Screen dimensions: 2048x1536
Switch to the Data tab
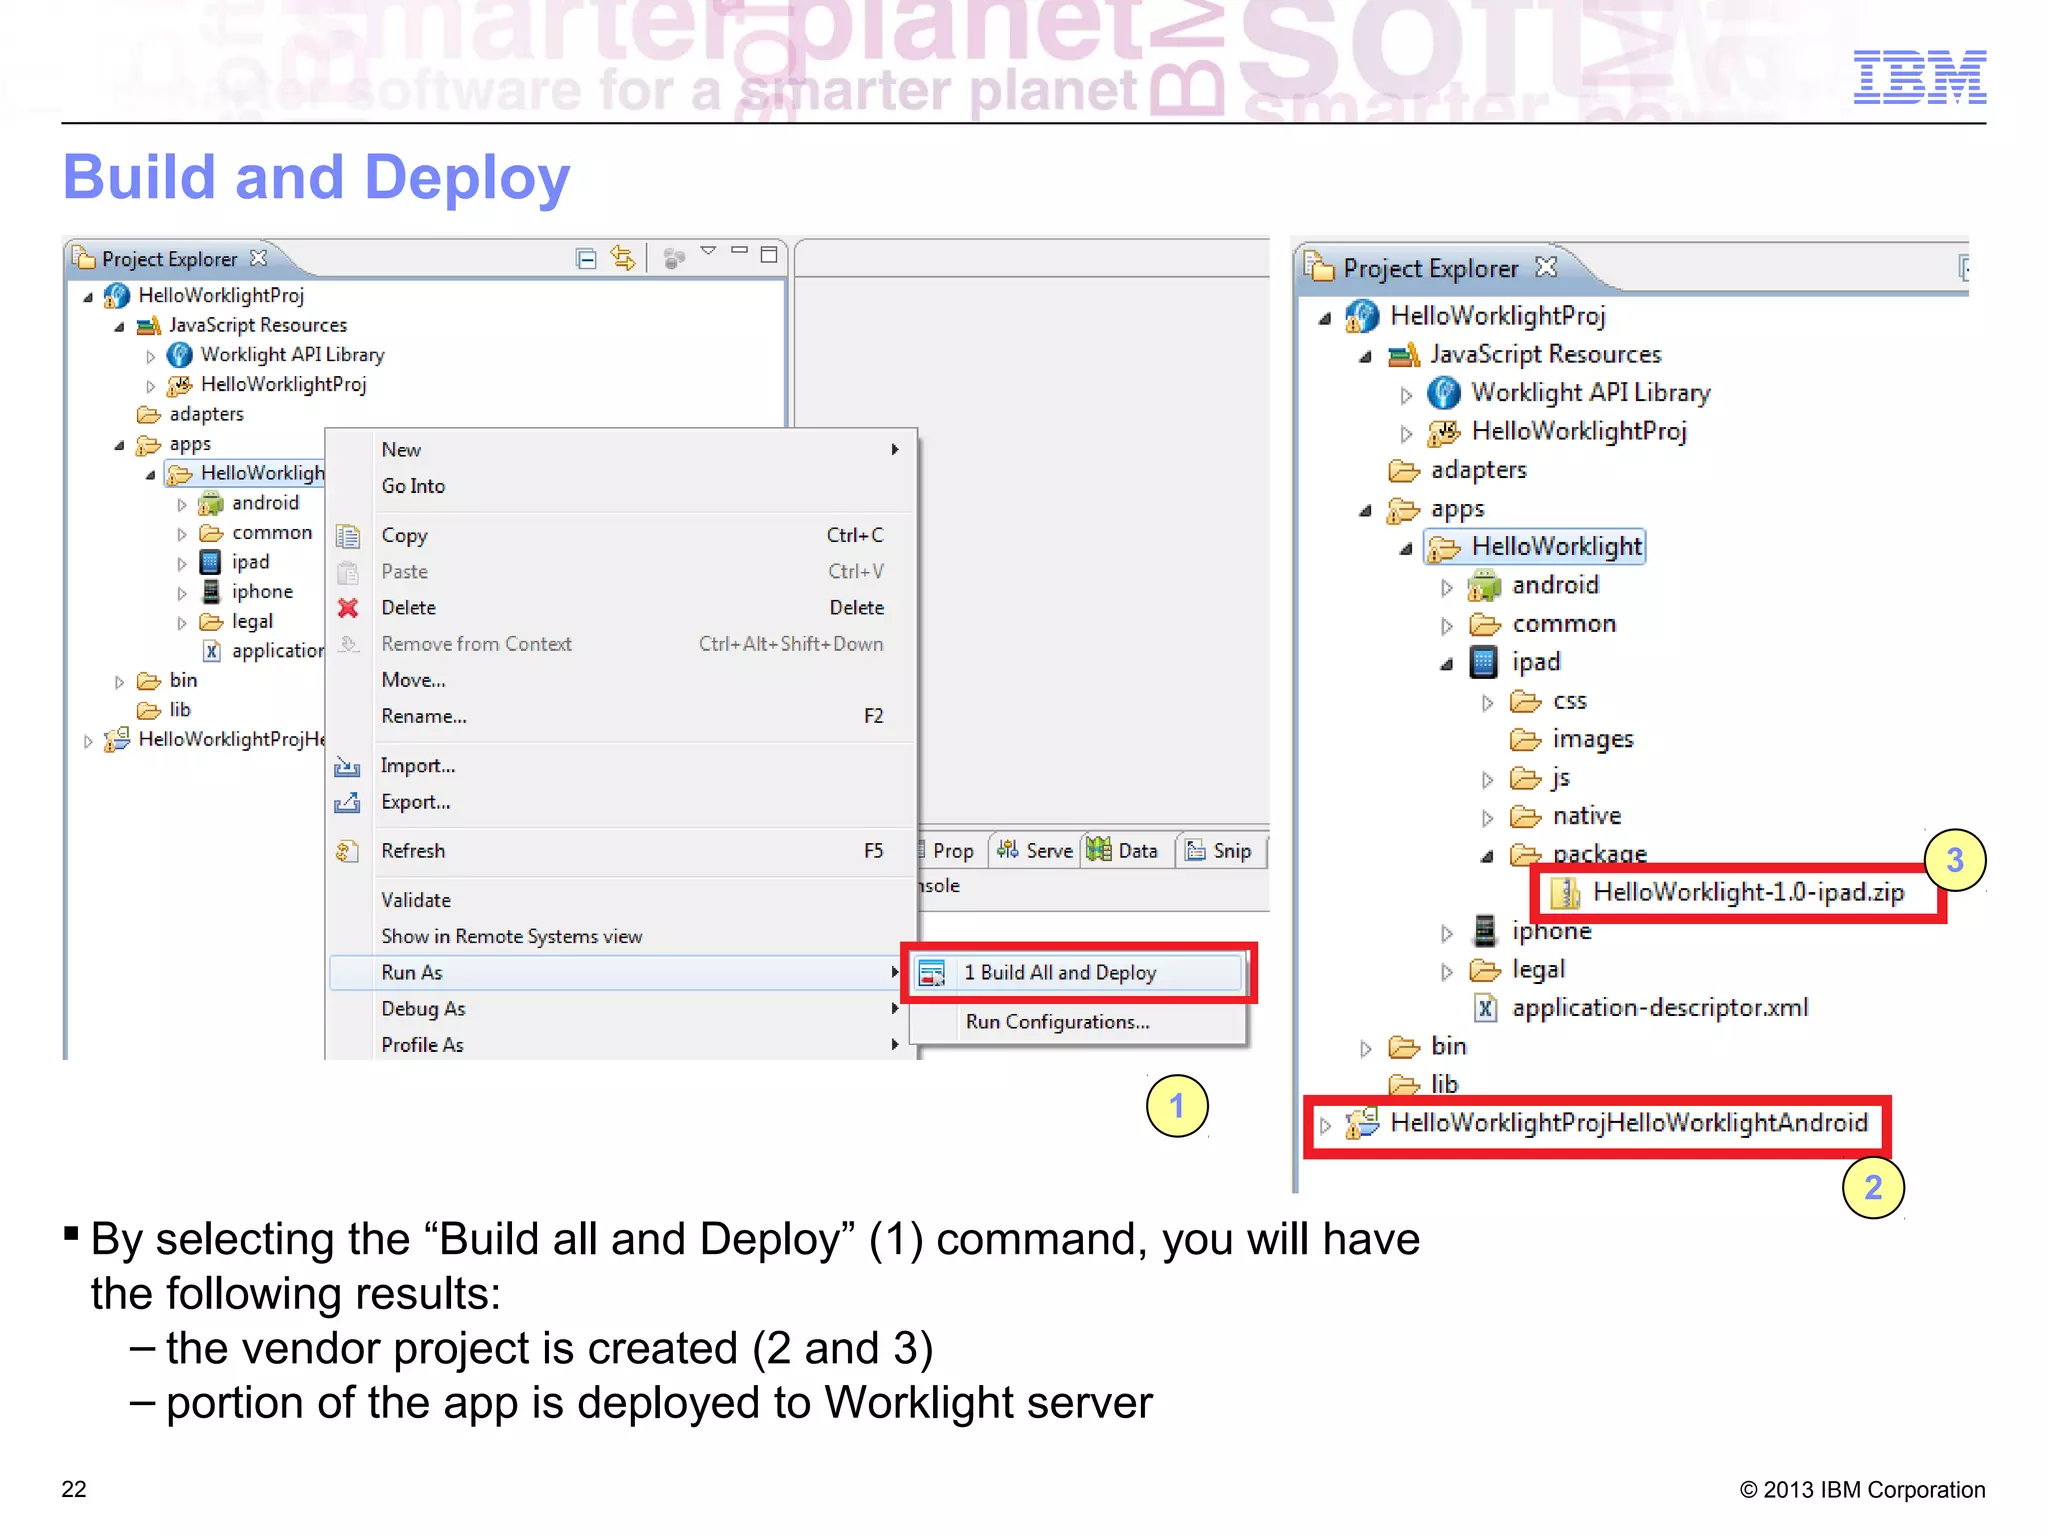(1124, 851)
